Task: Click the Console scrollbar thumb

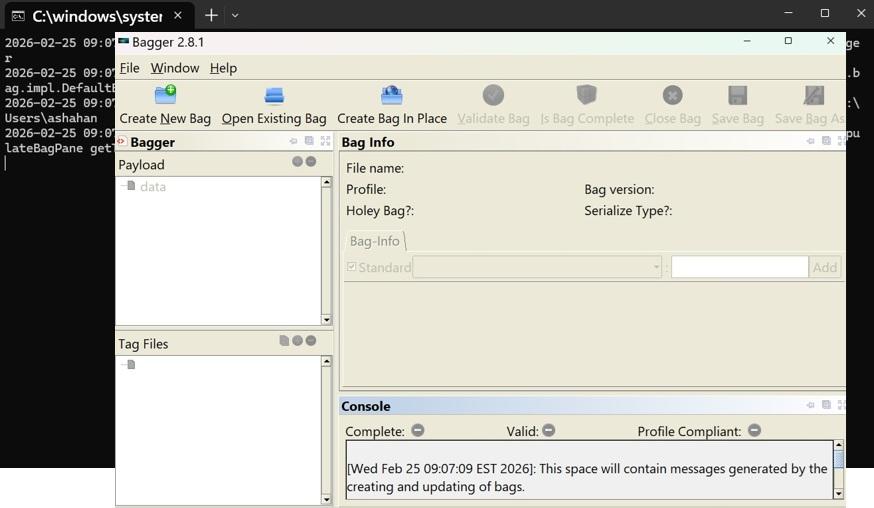Action: (838, 459)
